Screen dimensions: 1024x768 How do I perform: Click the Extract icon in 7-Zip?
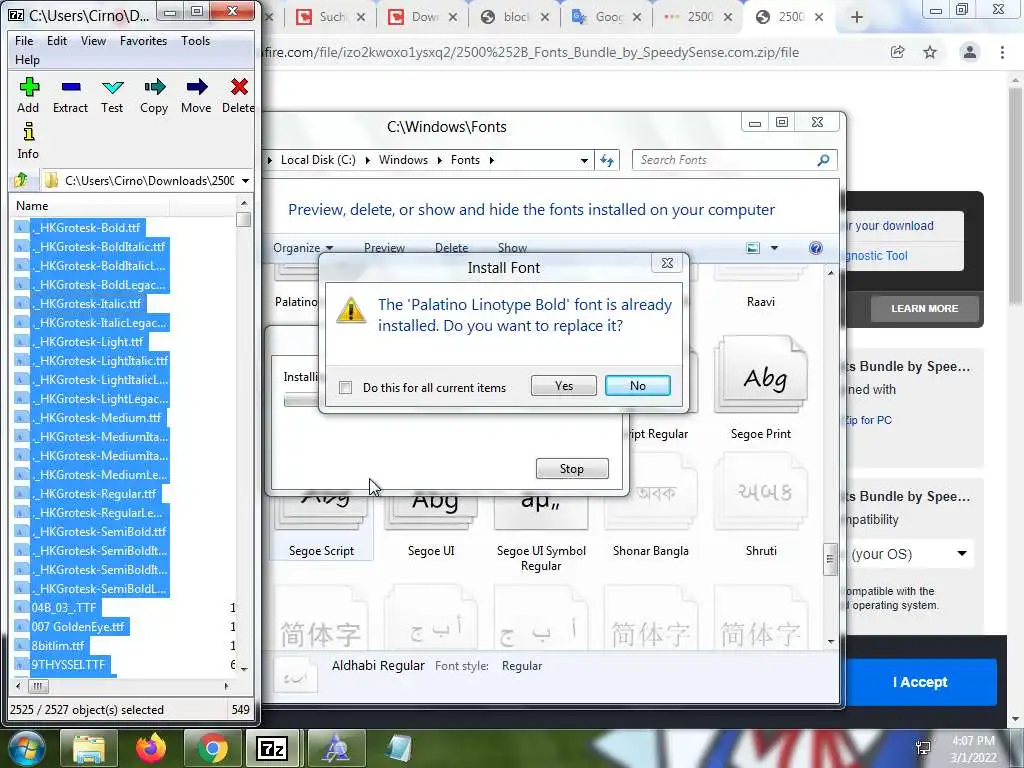click(71, 87)
